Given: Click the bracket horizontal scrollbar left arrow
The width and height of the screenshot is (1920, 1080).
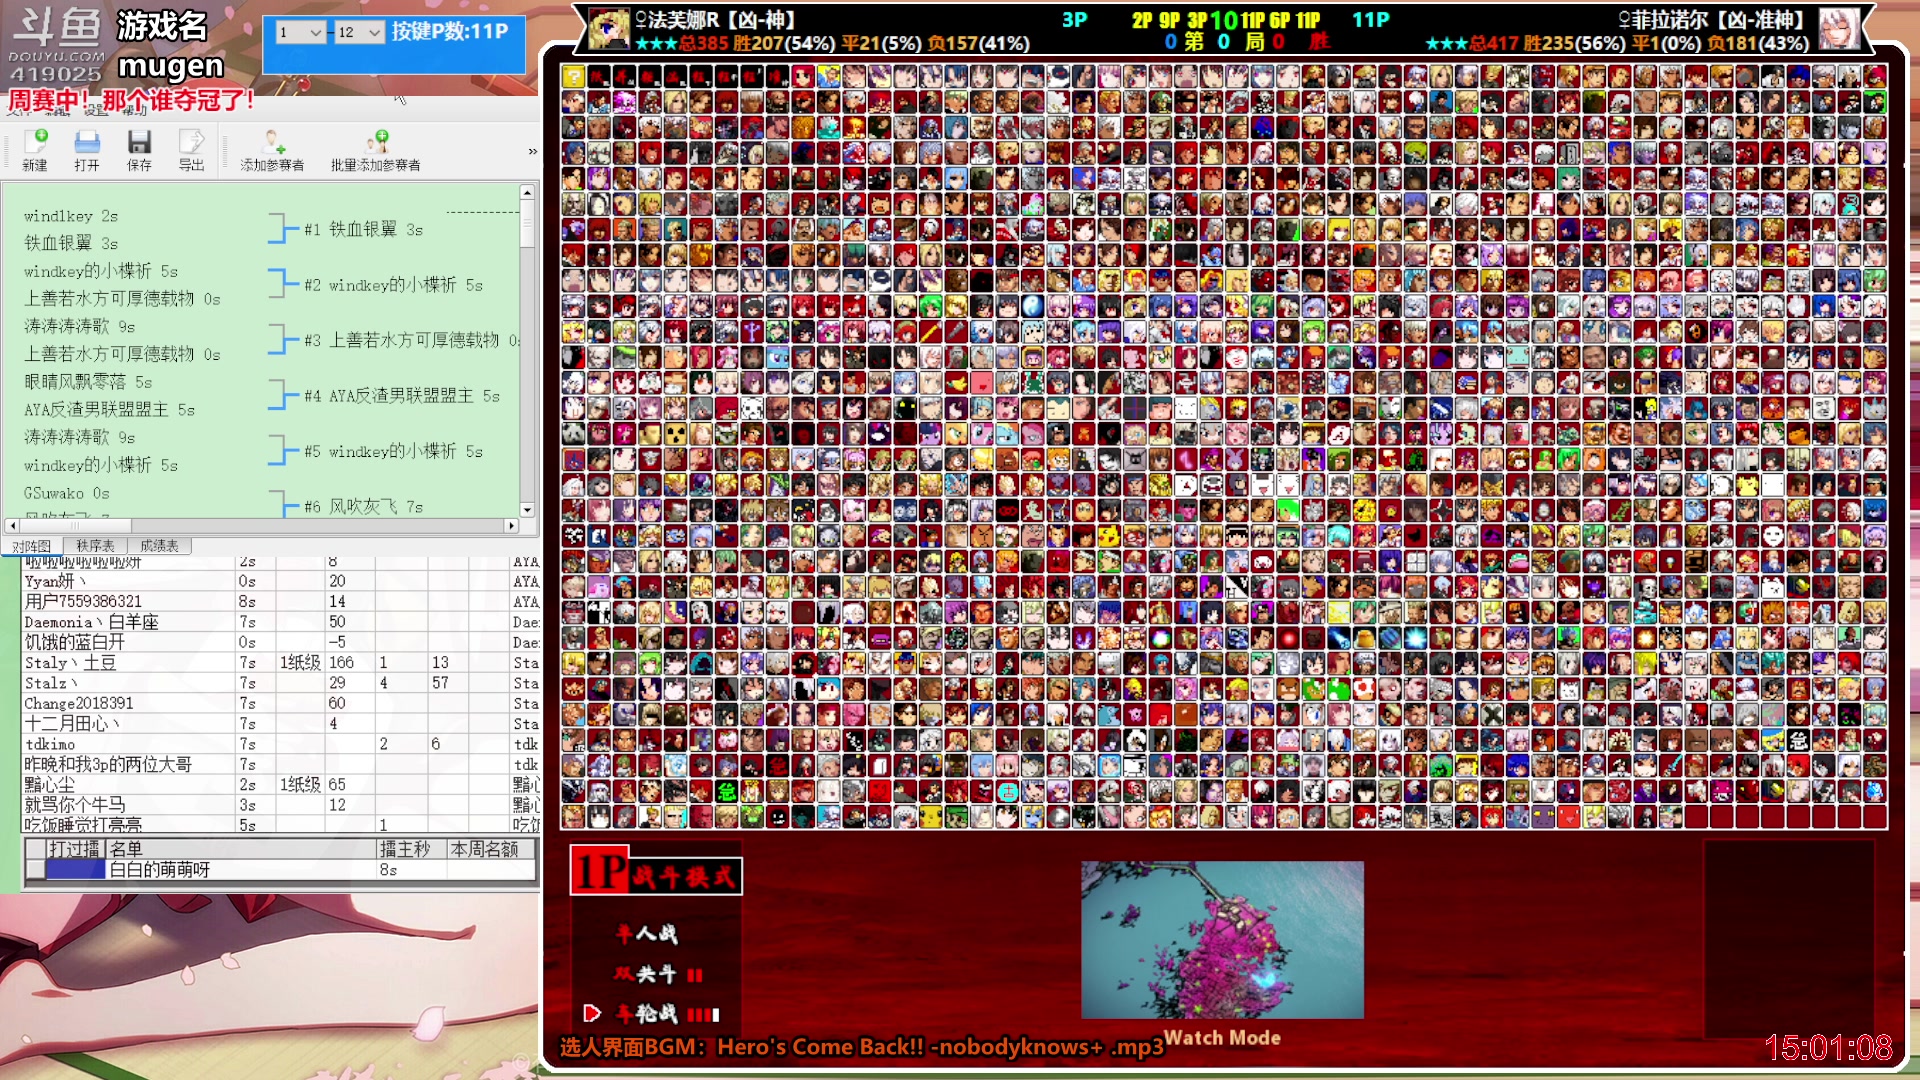Looking at the screenshot, I should coord(12,525).
